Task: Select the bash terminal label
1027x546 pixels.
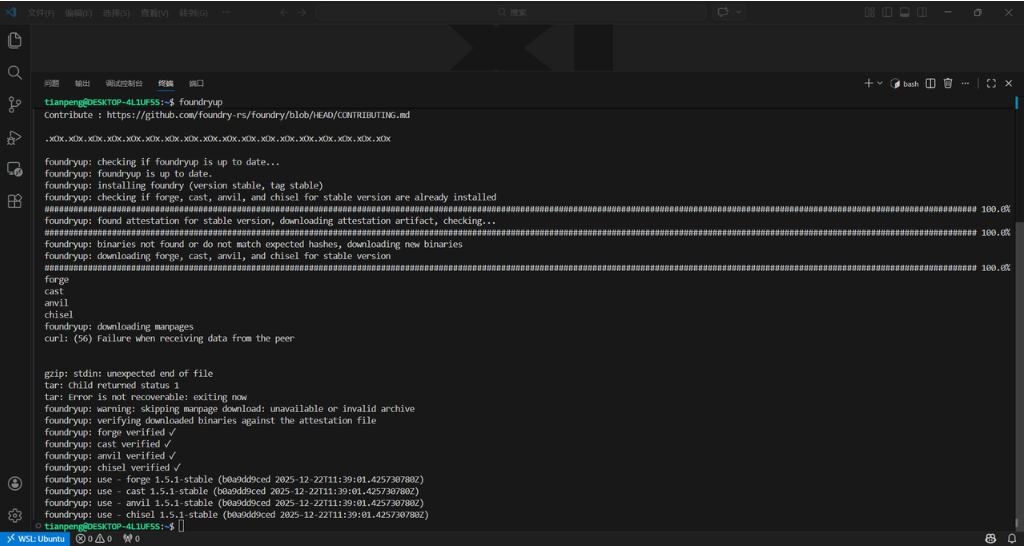Action: 905,84
